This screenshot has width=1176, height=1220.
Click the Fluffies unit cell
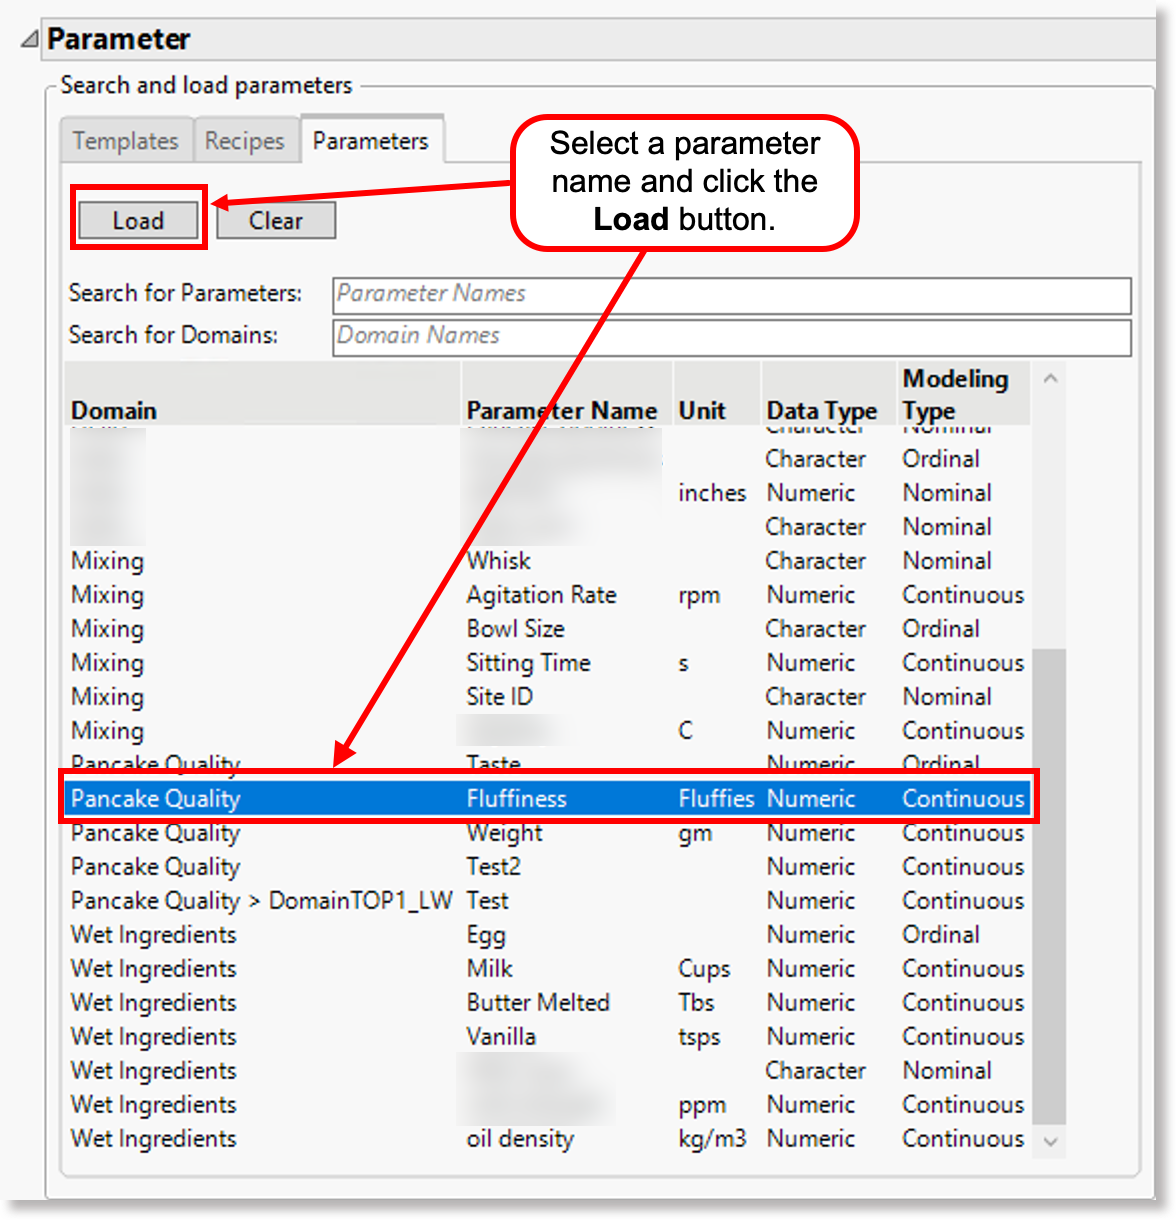[716, 799]
